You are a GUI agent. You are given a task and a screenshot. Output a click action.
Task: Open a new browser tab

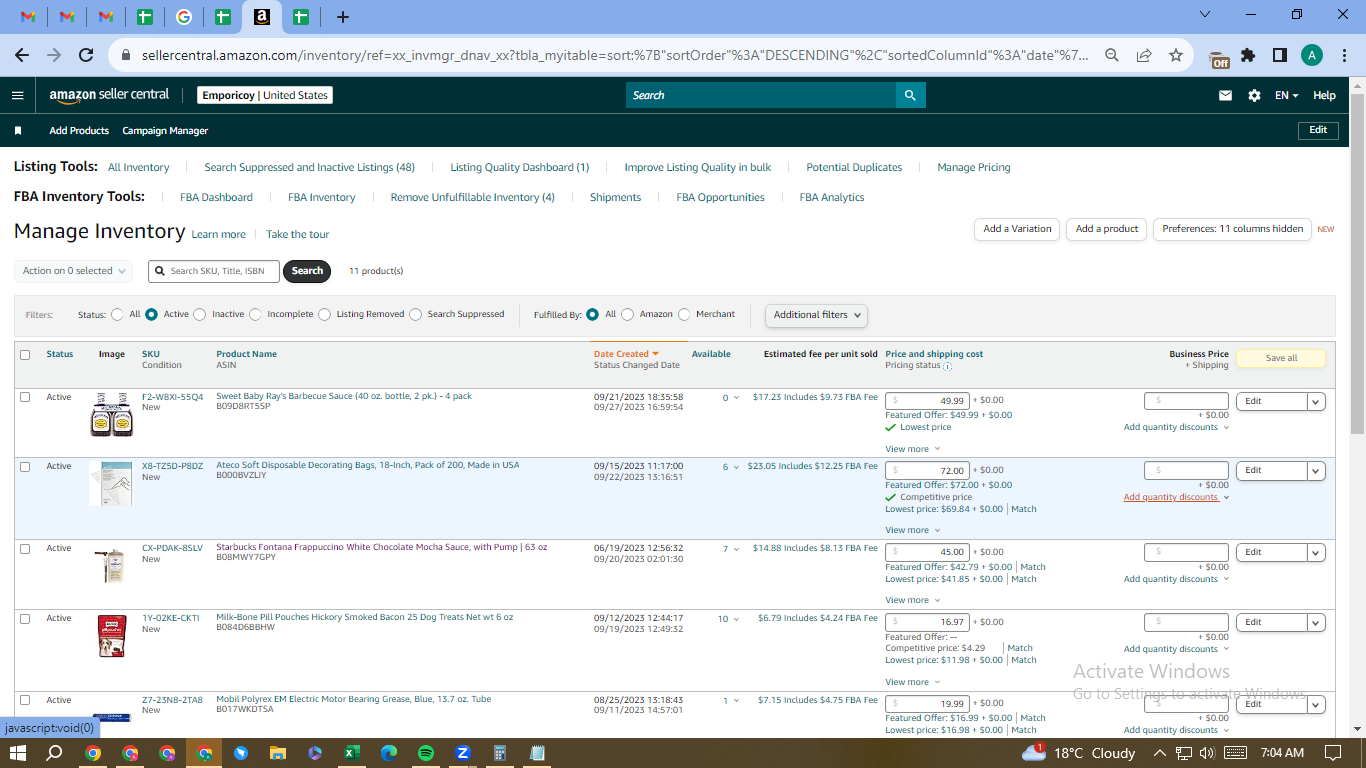tap(343, 17)
